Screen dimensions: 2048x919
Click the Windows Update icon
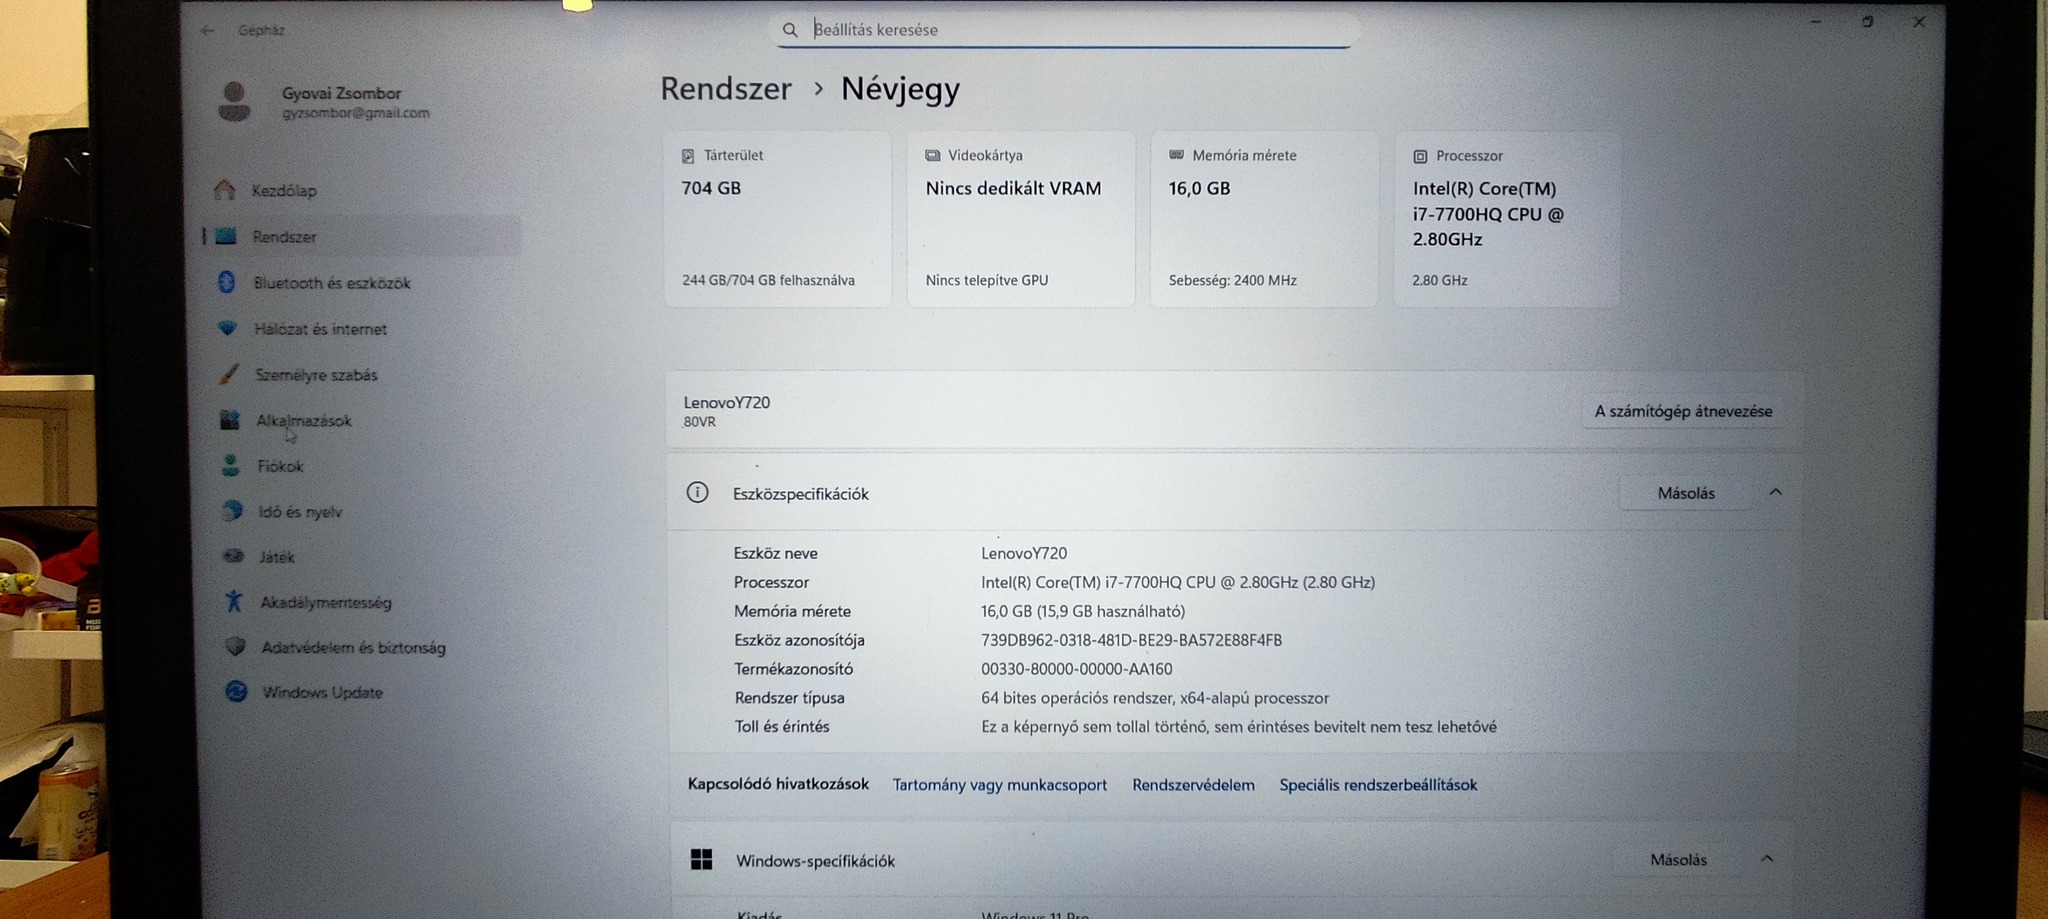point(236,691)
